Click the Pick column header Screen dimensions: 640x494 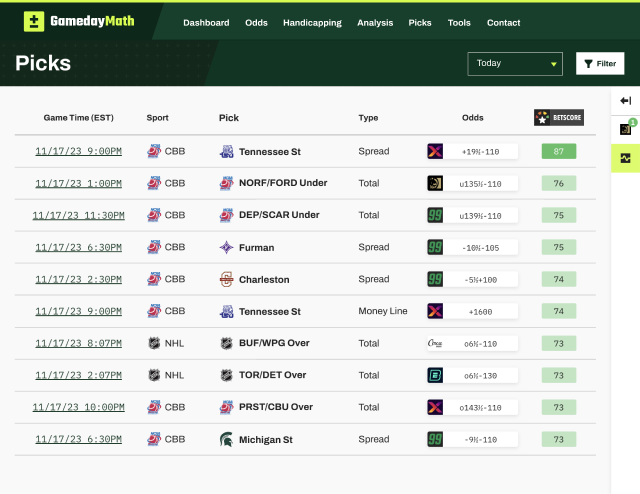tap(229, 118)
